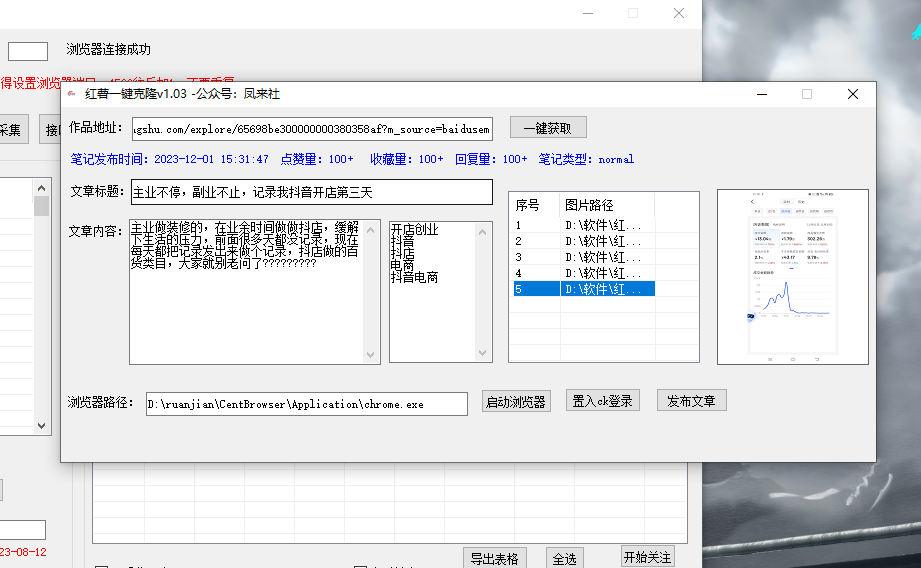Select row 1 in the image path list
921x568 pixels.
582,226
